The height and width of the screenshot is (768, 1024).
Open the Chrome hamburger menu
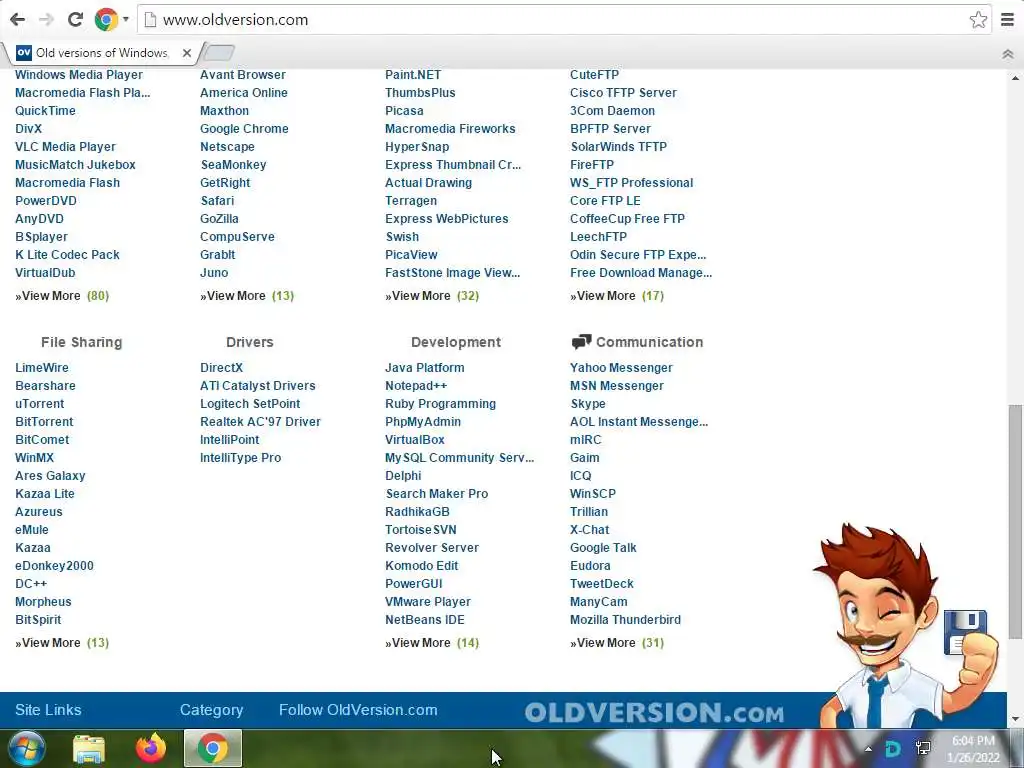(1007, 20)
